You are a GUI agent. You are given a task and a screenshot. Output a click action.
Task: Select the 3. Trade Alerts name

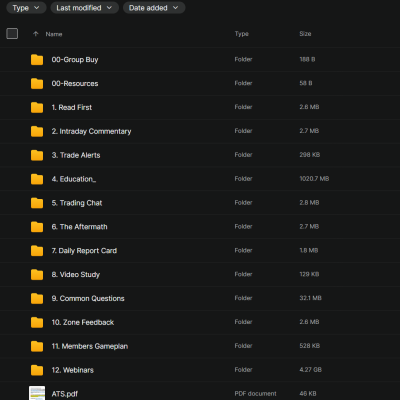[x=76, y=155]
